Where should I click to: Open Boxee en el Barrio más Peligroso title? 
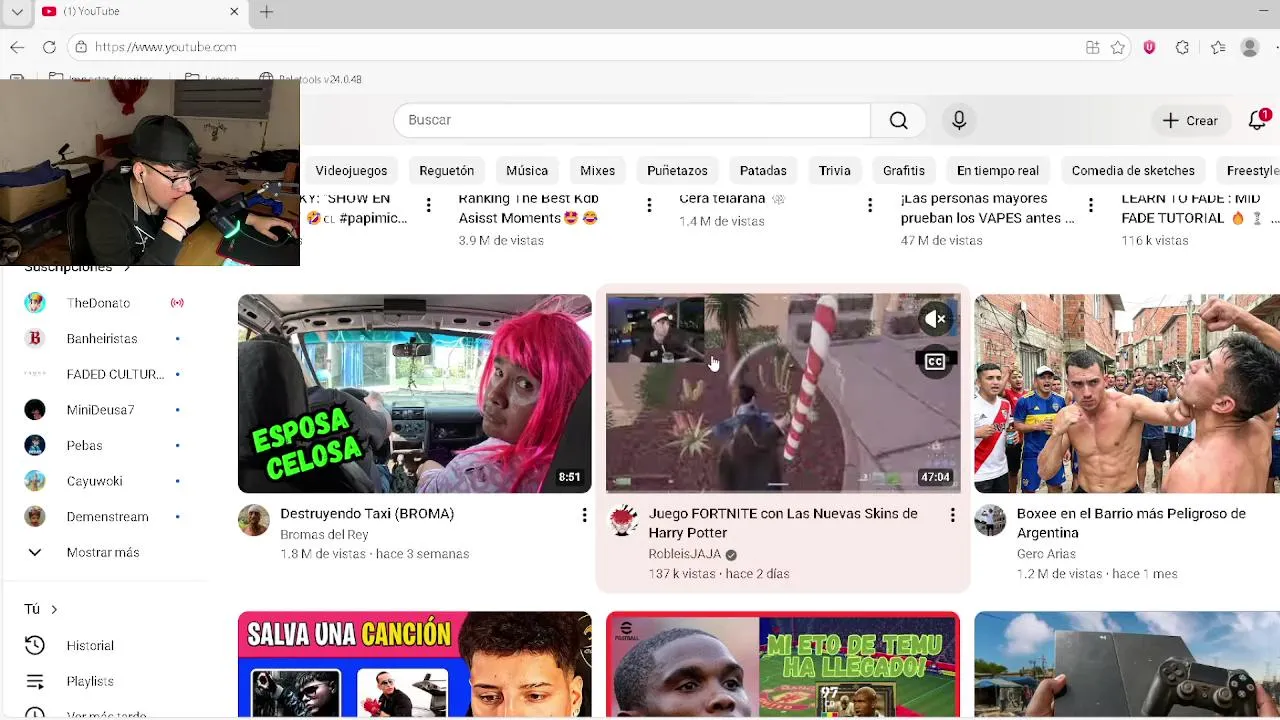coord(1131,523)
